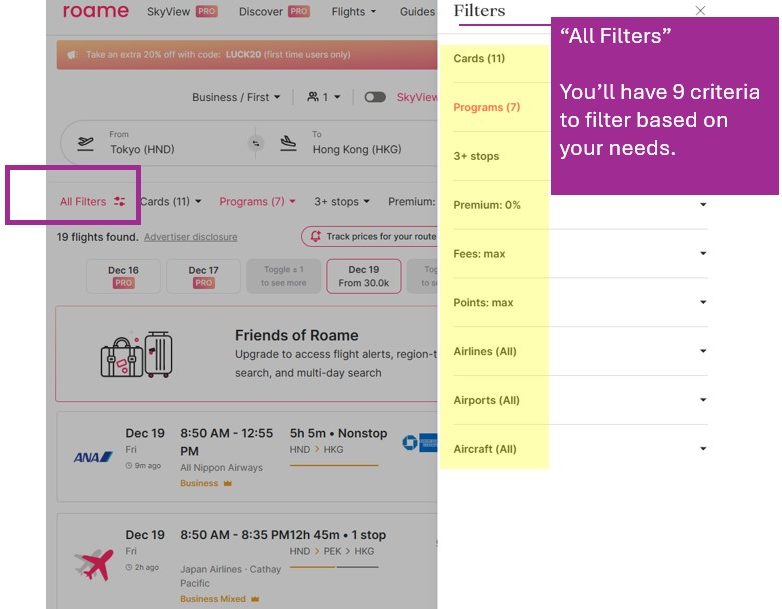Open the Advertiser disclosure link

(191, 237)
